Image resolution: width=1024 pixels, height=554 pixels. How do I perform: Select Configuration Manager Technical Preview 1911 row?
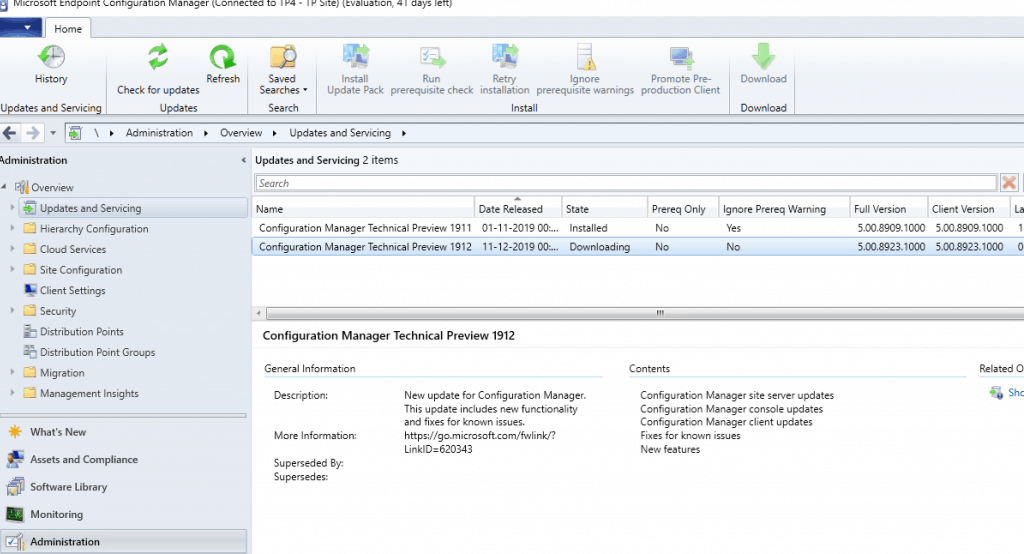tap(637, 228)
